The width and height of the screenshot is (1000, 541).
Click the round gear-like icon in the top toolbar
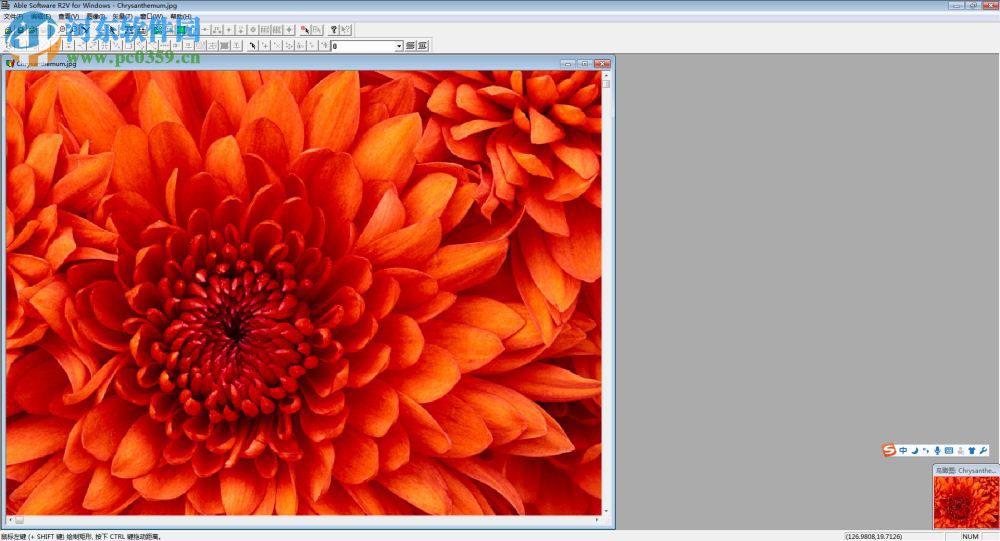coord(253,30)
